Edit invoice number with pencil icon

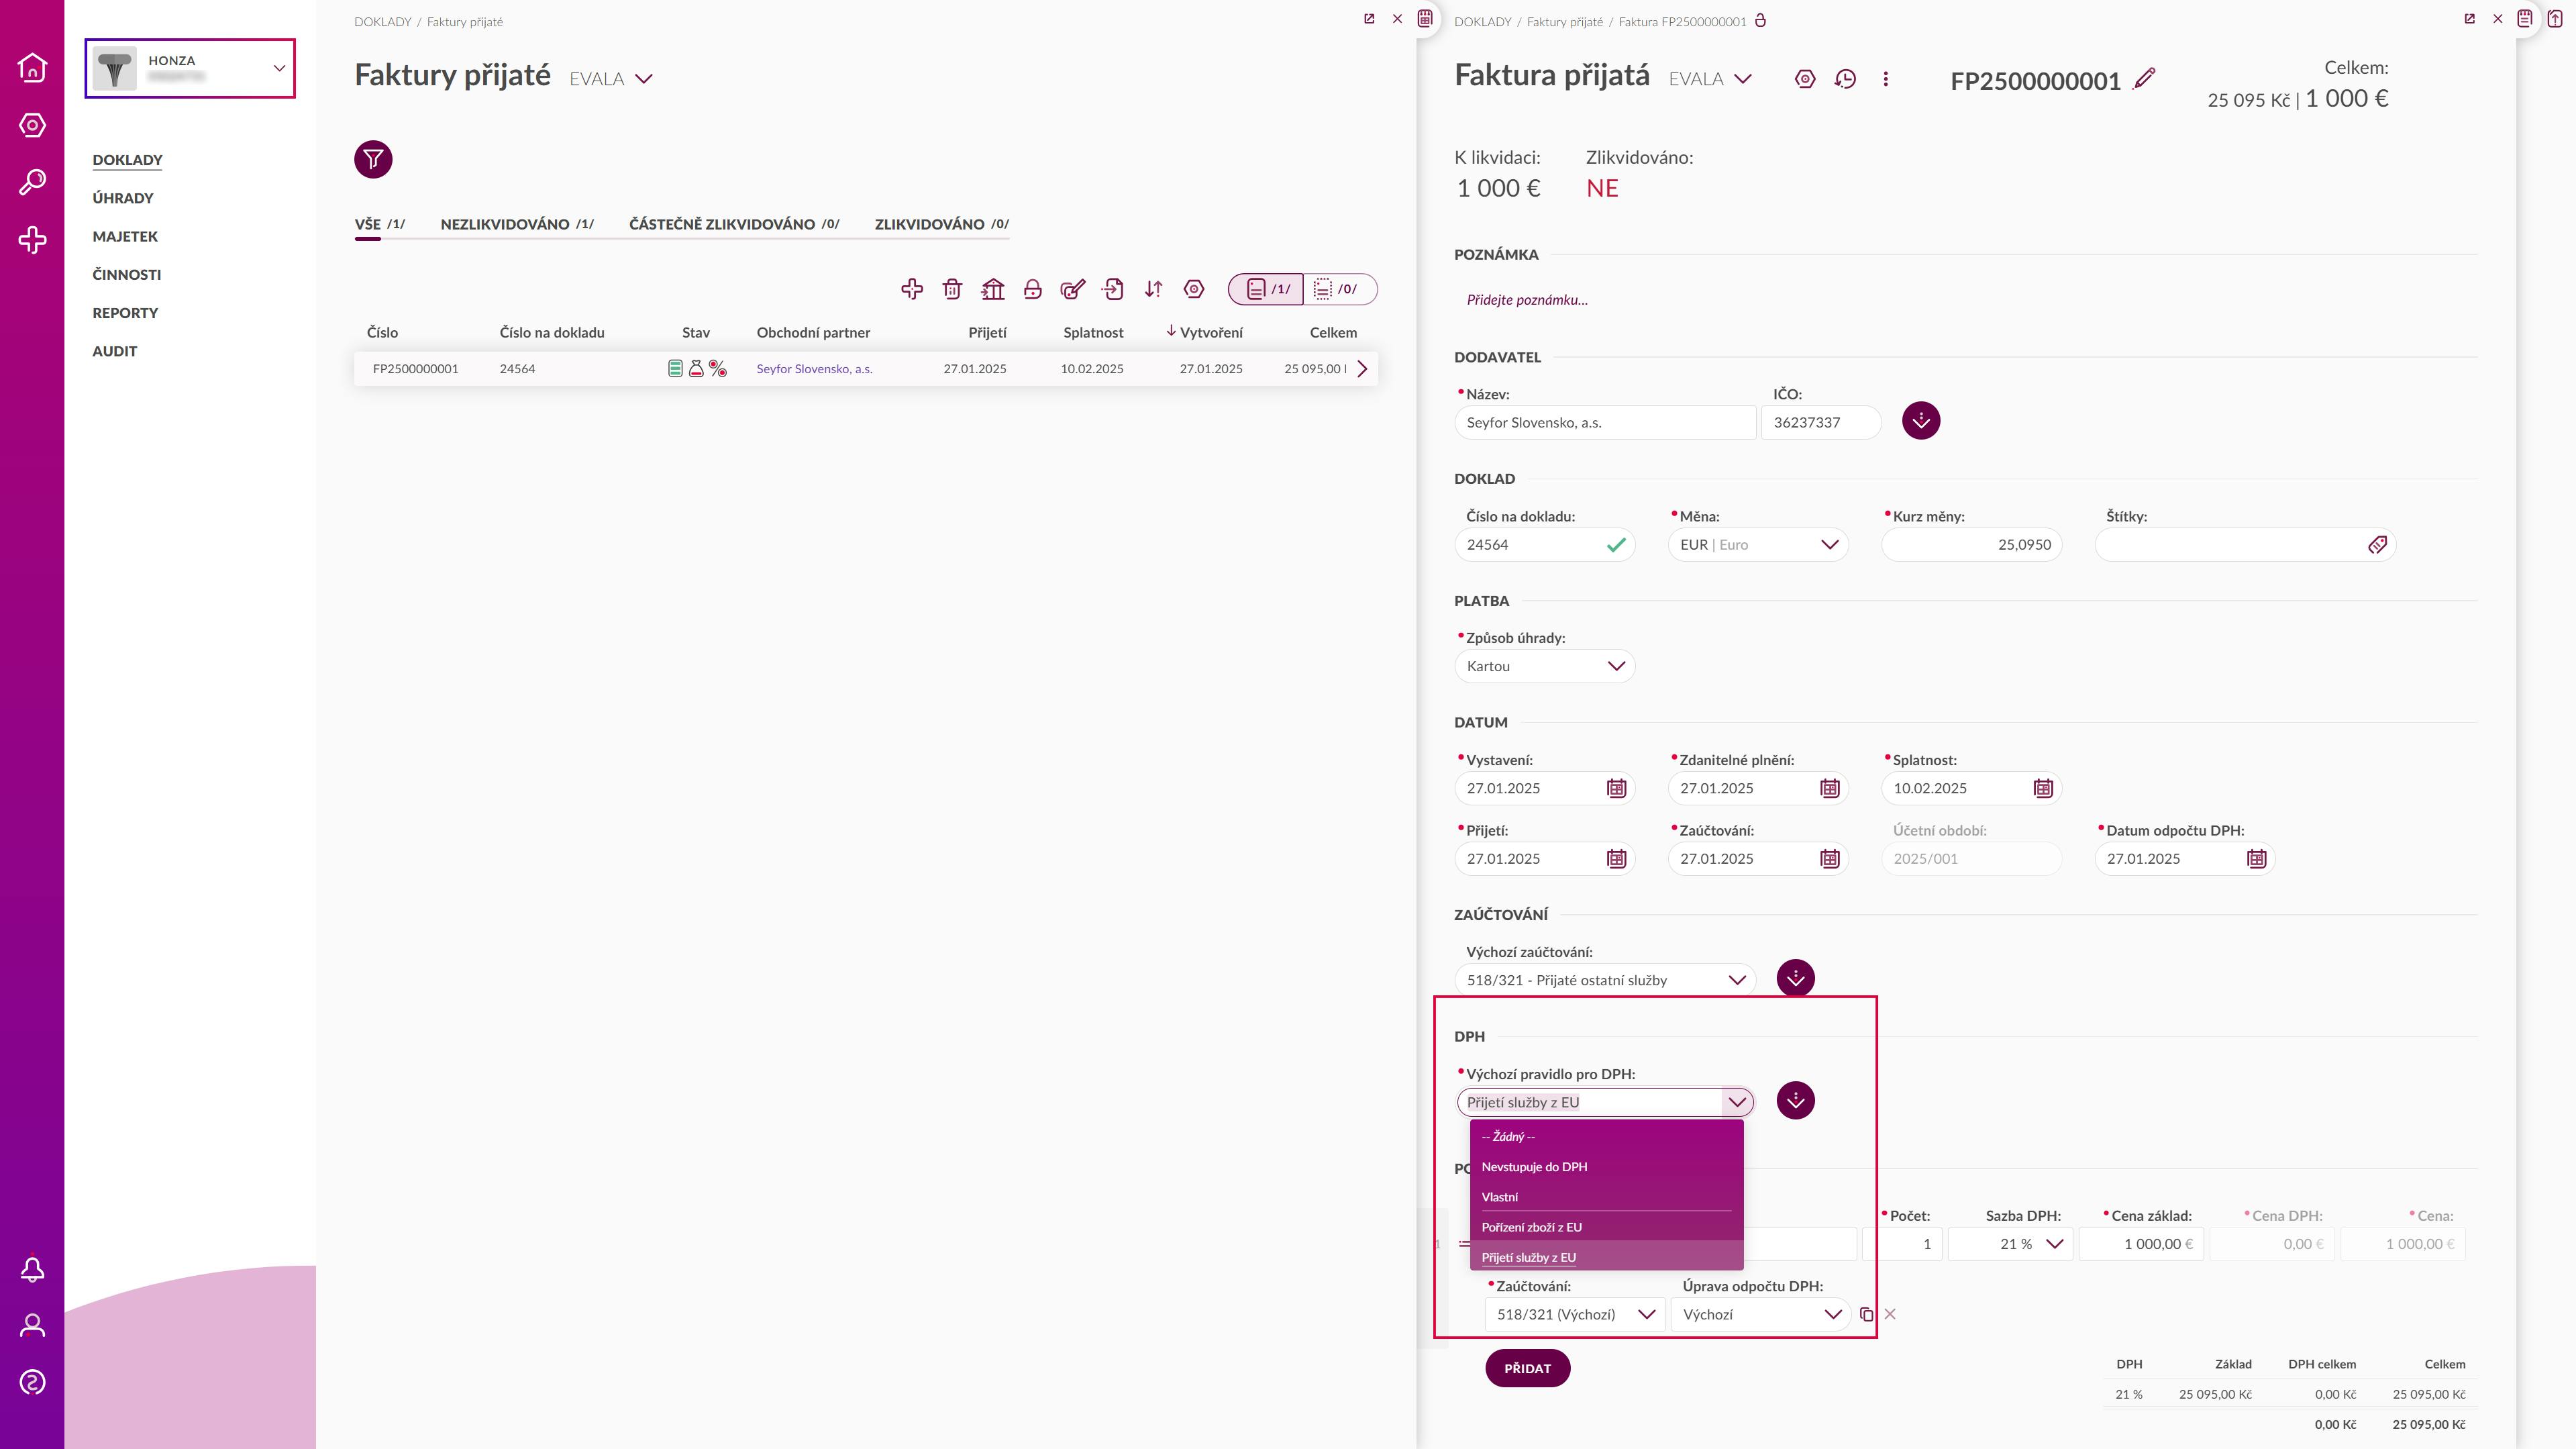pos(2144,79)
